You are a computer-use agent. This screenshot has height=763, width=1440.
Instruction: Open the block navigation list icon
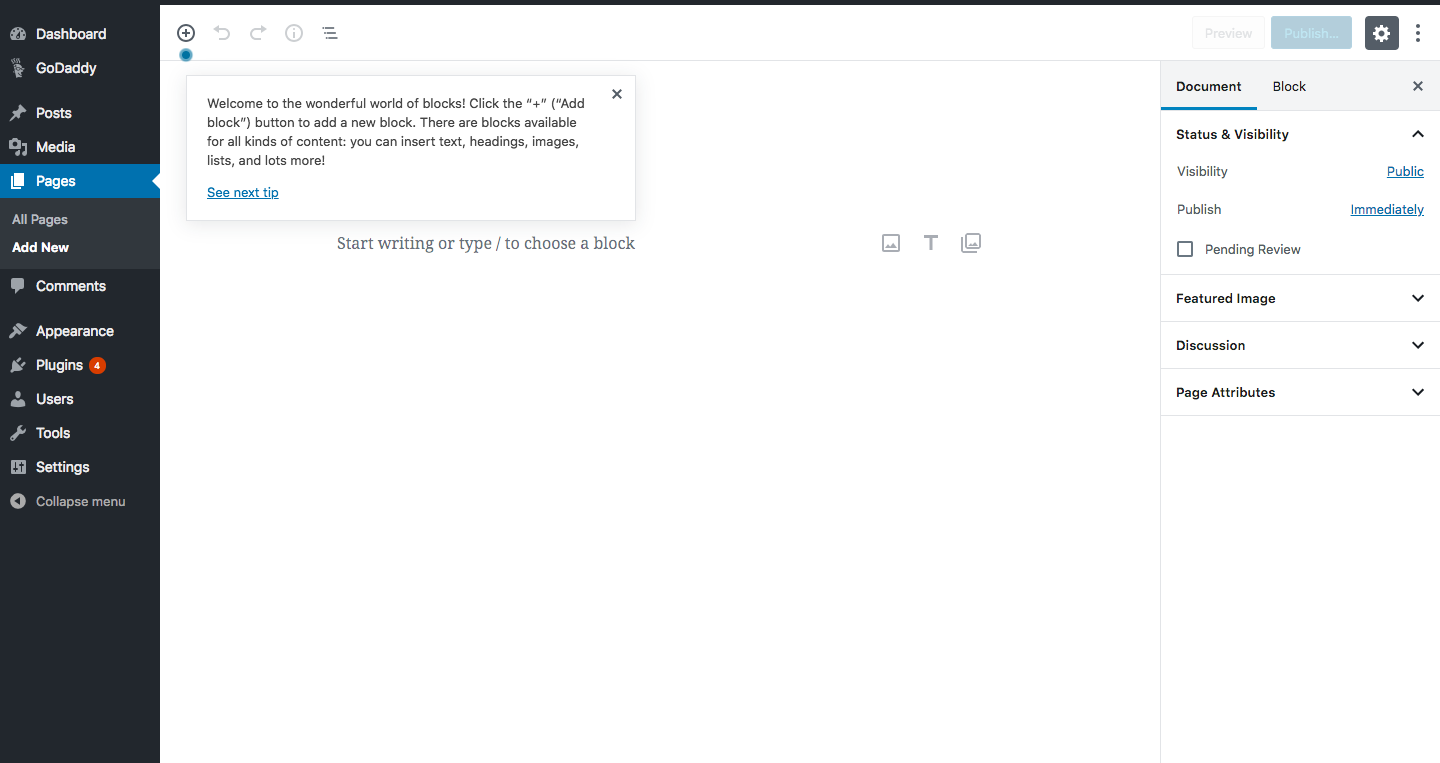[330, 33]
